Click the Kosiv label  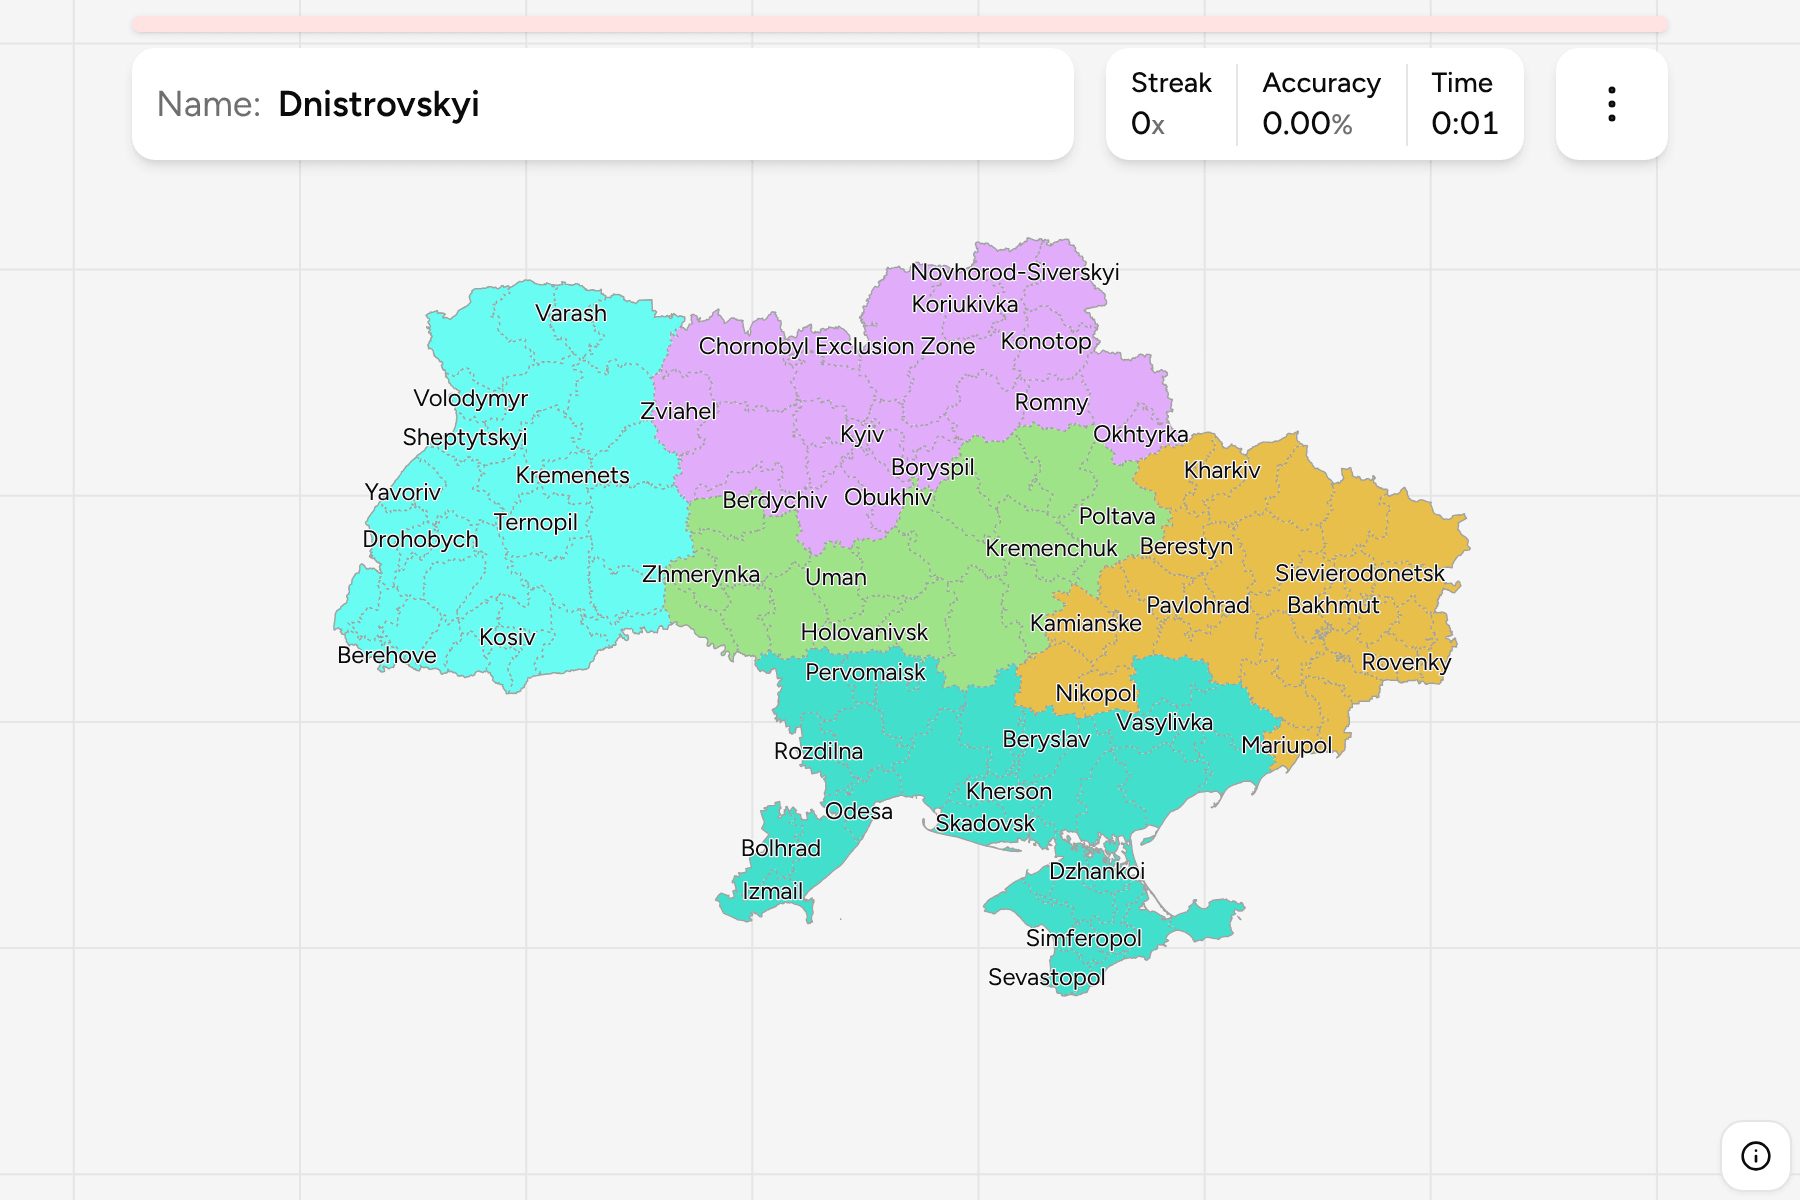[507, 637]
